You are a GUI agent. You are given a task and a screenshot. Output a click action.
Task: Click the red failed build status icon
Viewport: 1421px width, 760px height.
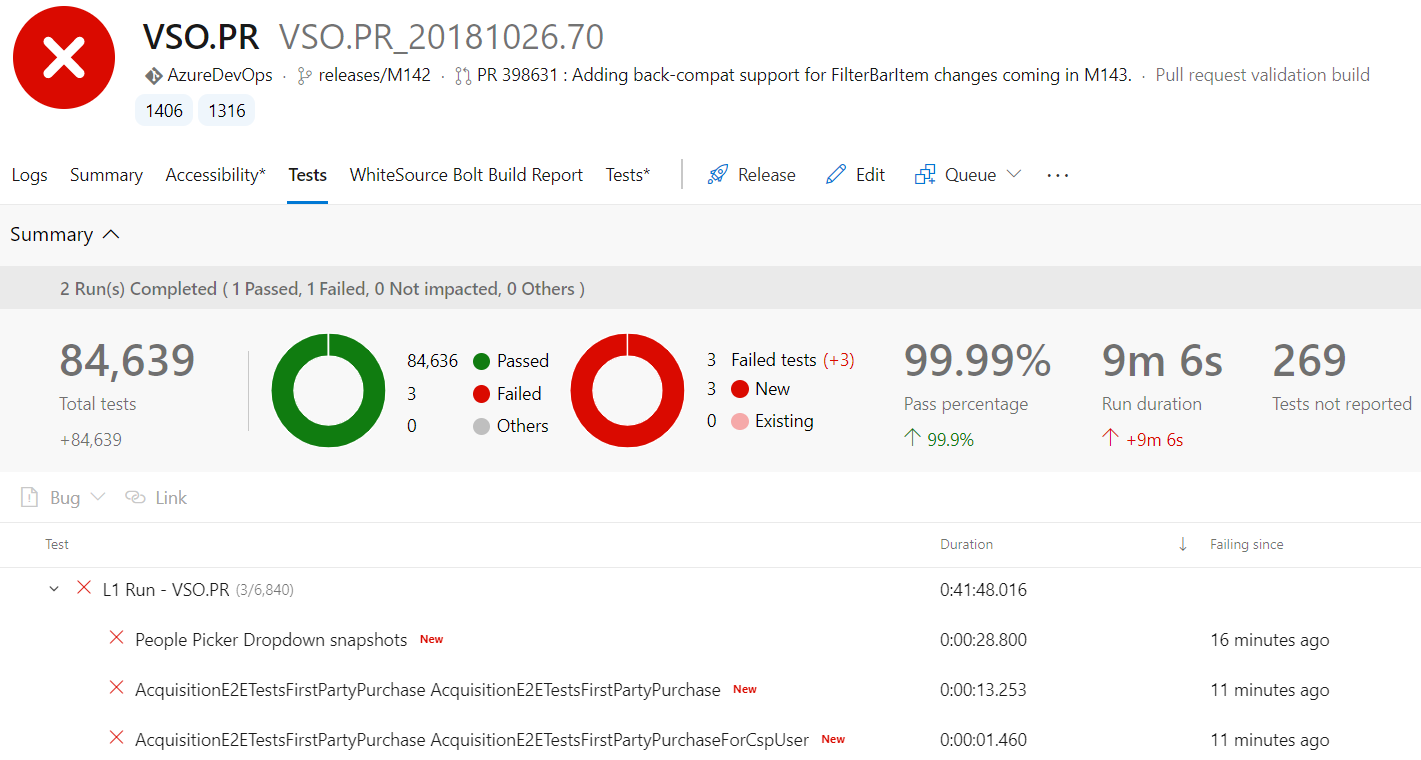click(x=64, y=58)
